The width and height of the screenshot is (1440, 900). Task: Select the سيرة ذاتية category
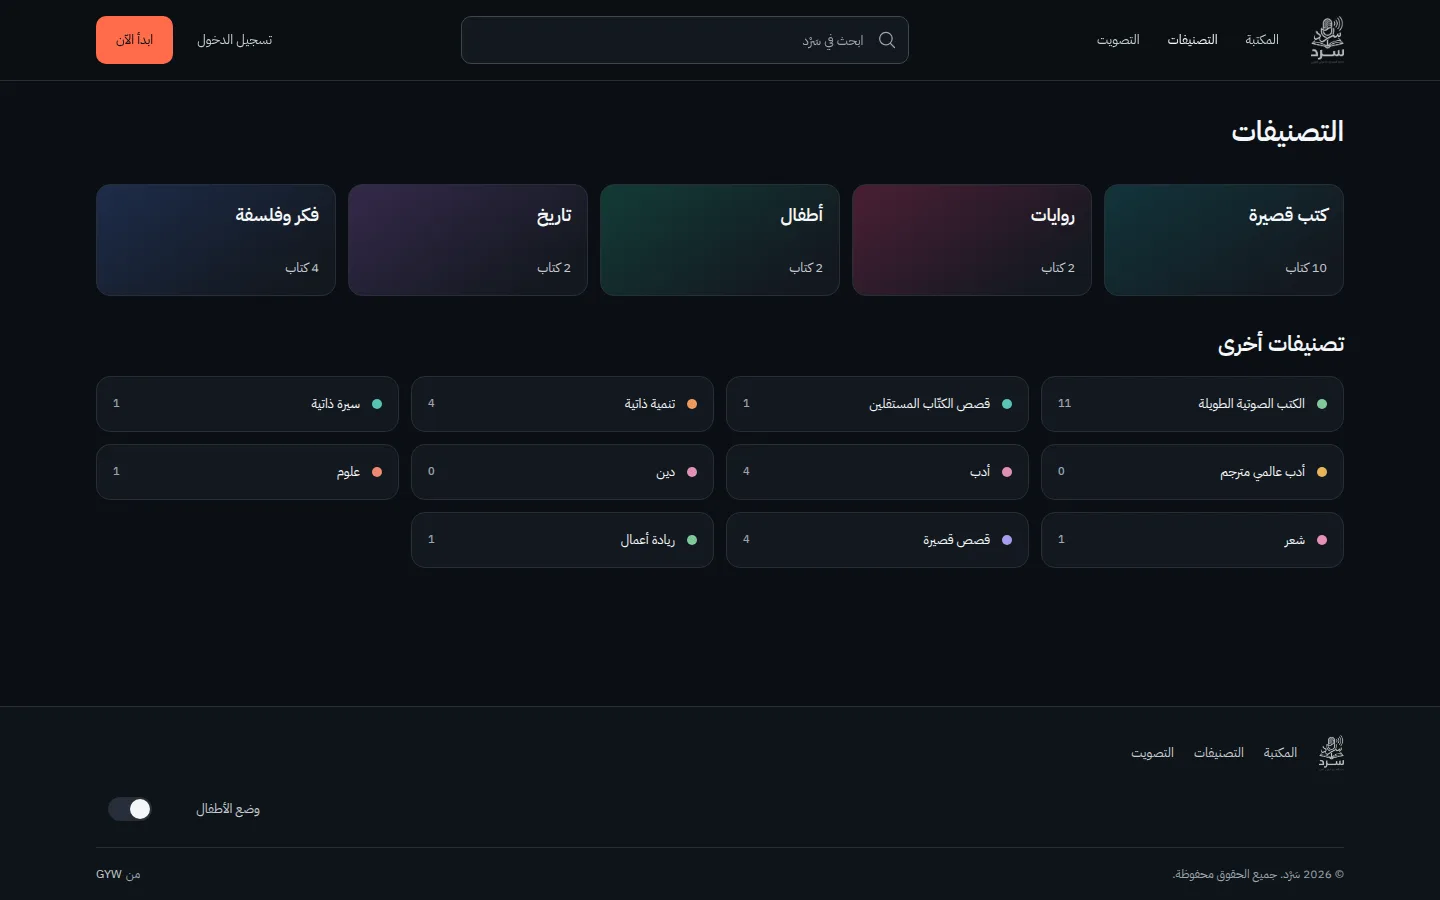(247, 404)
